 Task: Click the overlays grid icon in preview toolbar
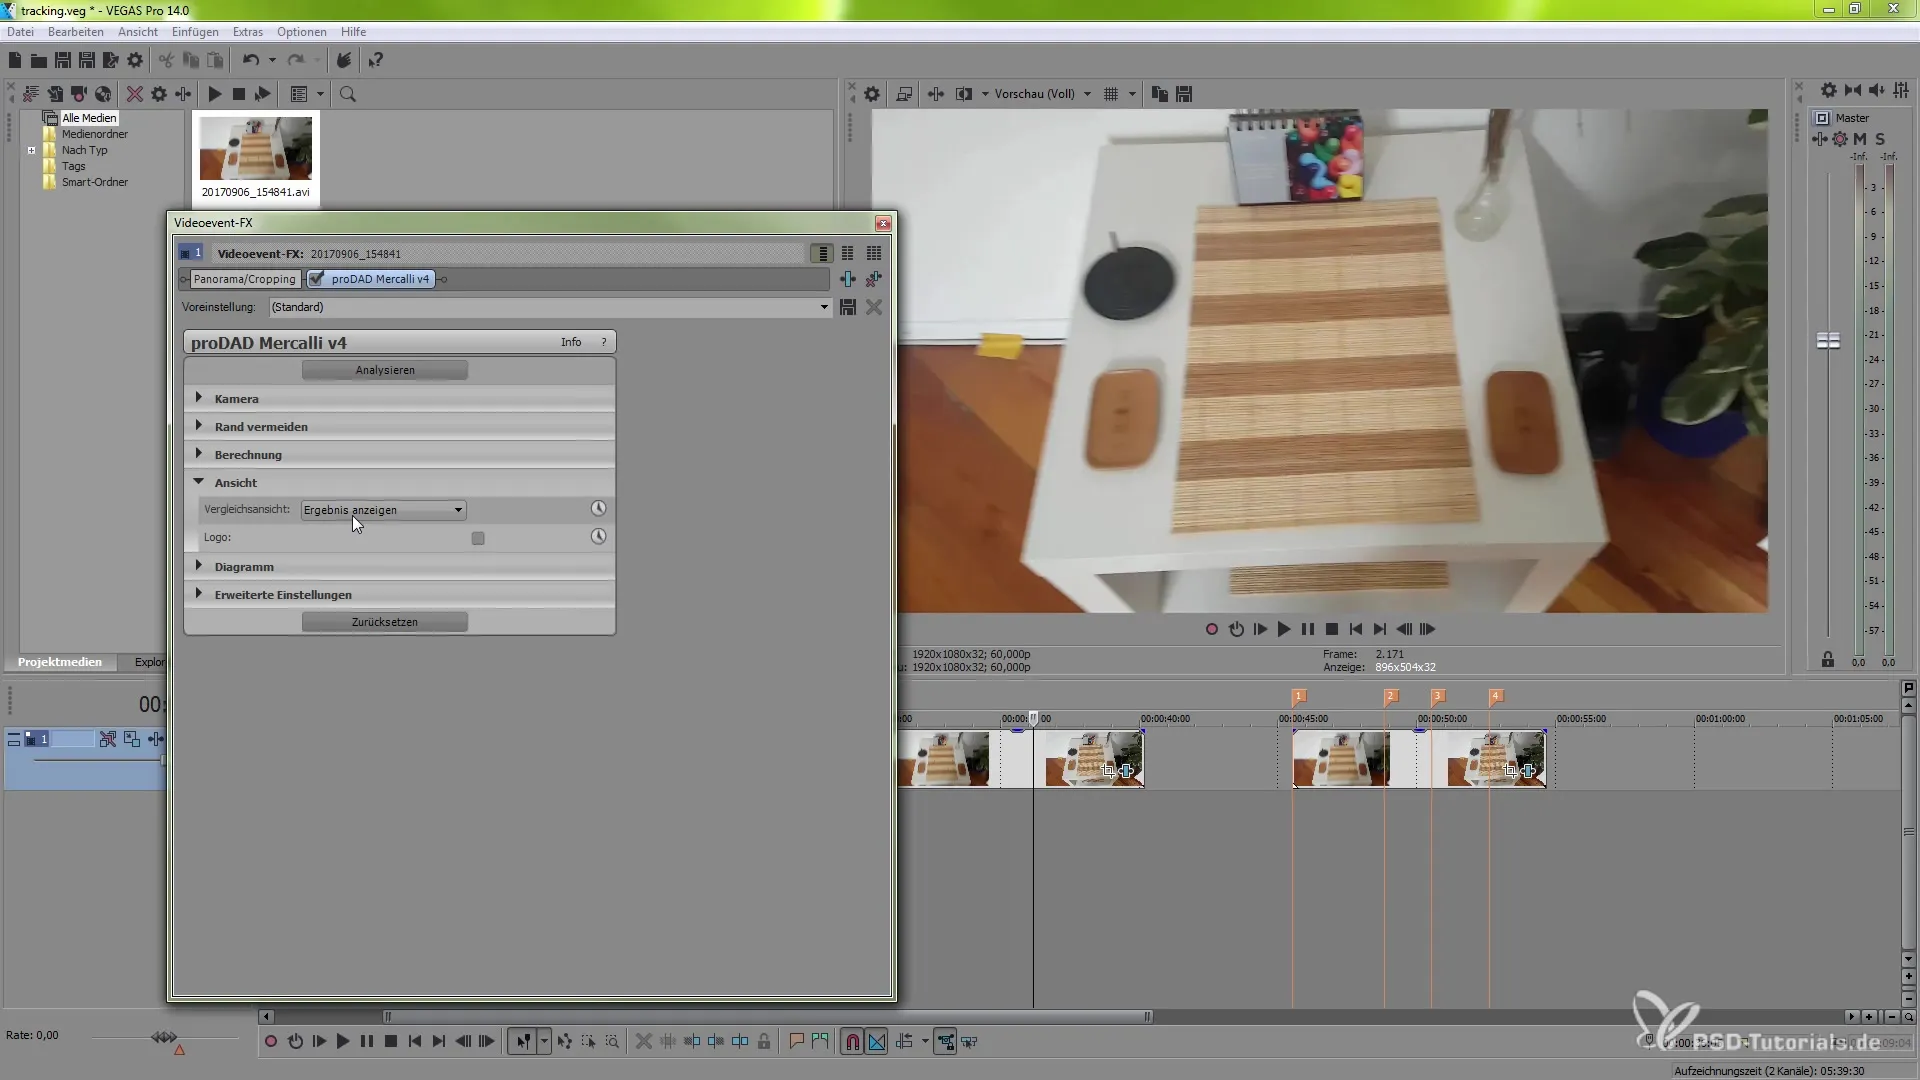tap(1110, 94)
